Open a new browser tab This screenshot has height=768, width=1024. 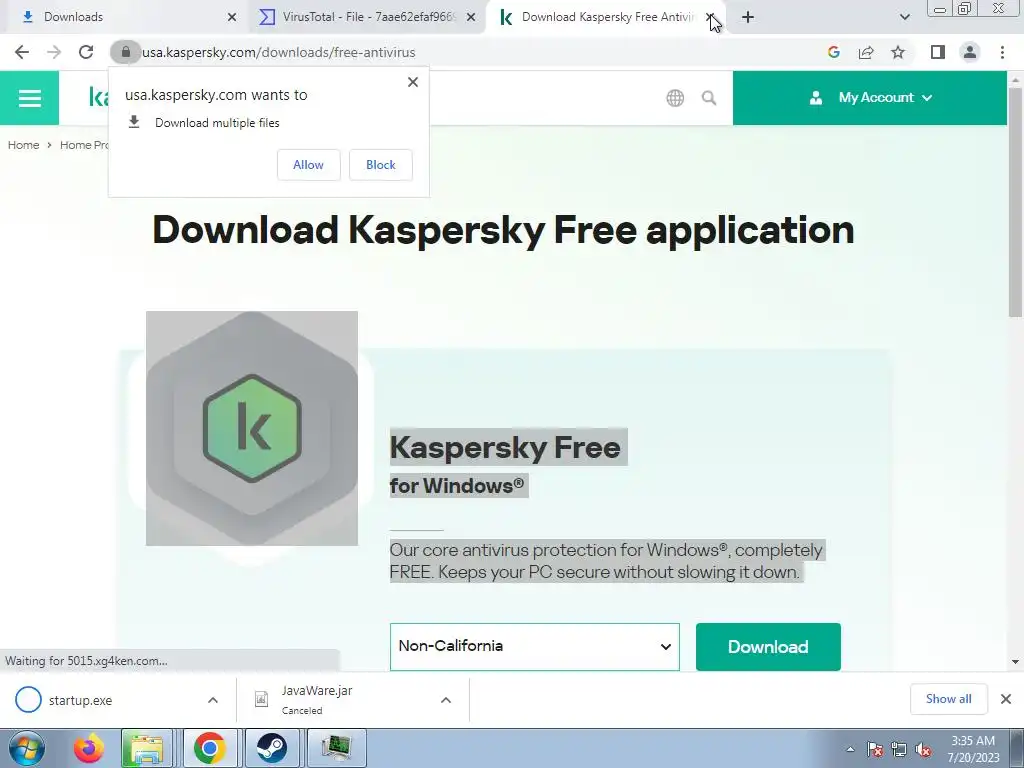tap(748, 17)
